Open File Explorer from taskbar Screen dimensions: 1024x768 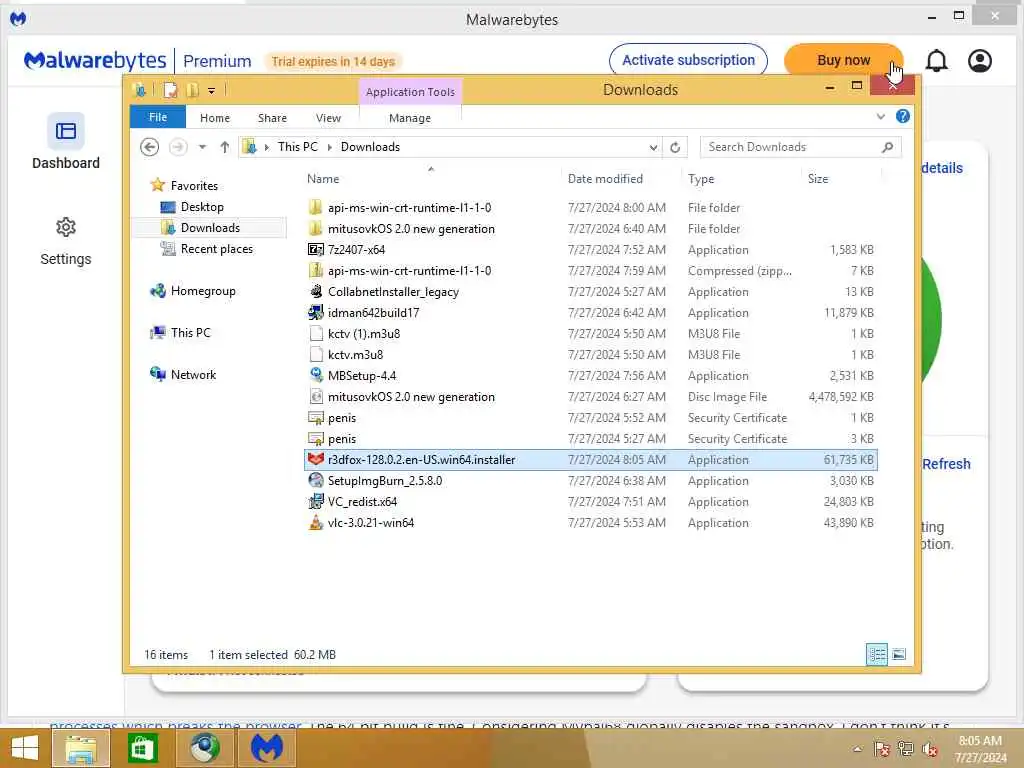pos(80,749)
